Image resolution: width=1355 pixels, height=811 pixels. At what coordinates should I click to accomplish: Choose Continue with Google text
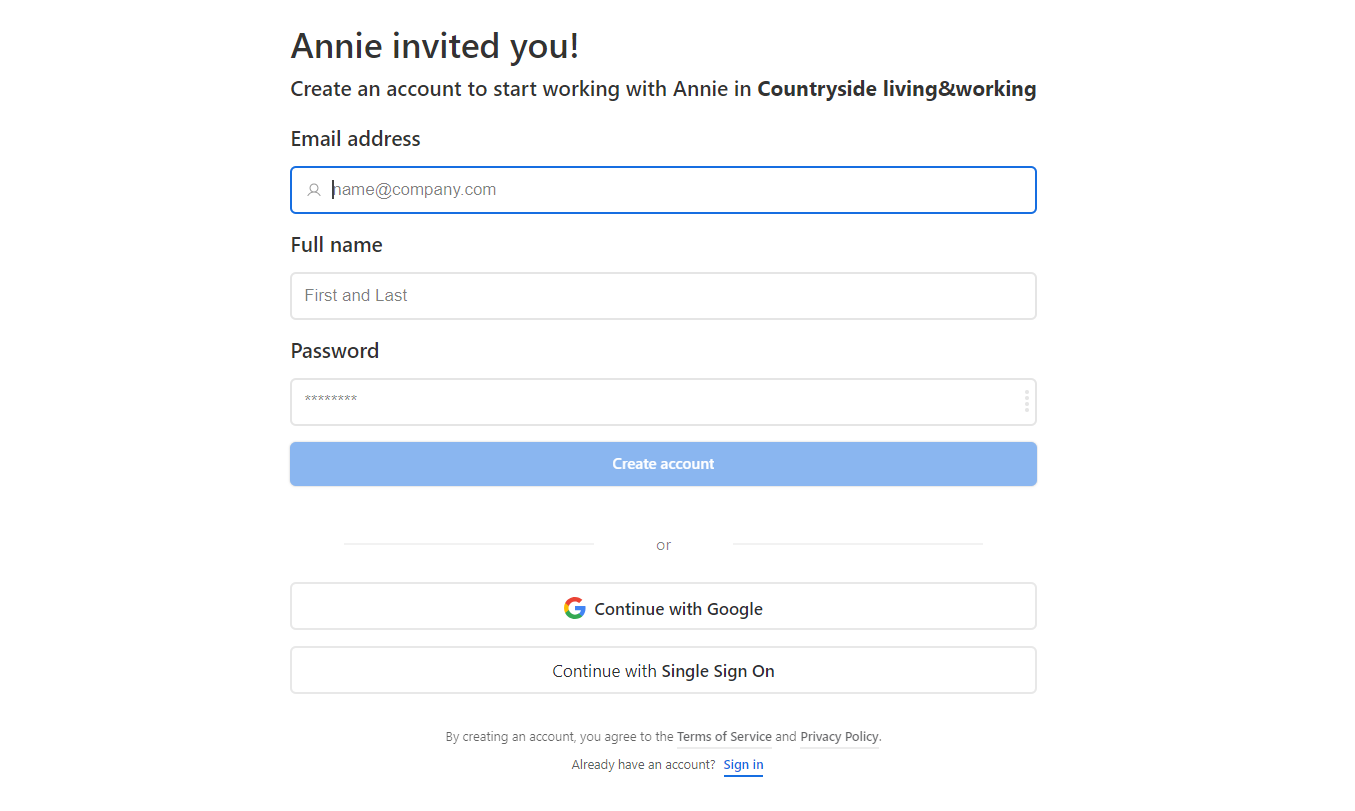click(678, 609)
